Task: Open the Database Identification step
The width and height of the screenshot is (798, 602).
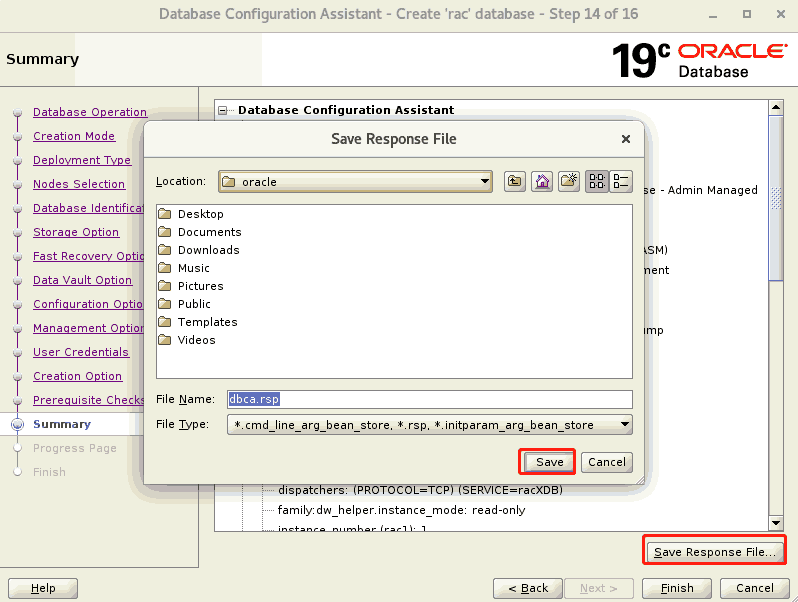Action: pyautogui.click(x=88, y=208)
